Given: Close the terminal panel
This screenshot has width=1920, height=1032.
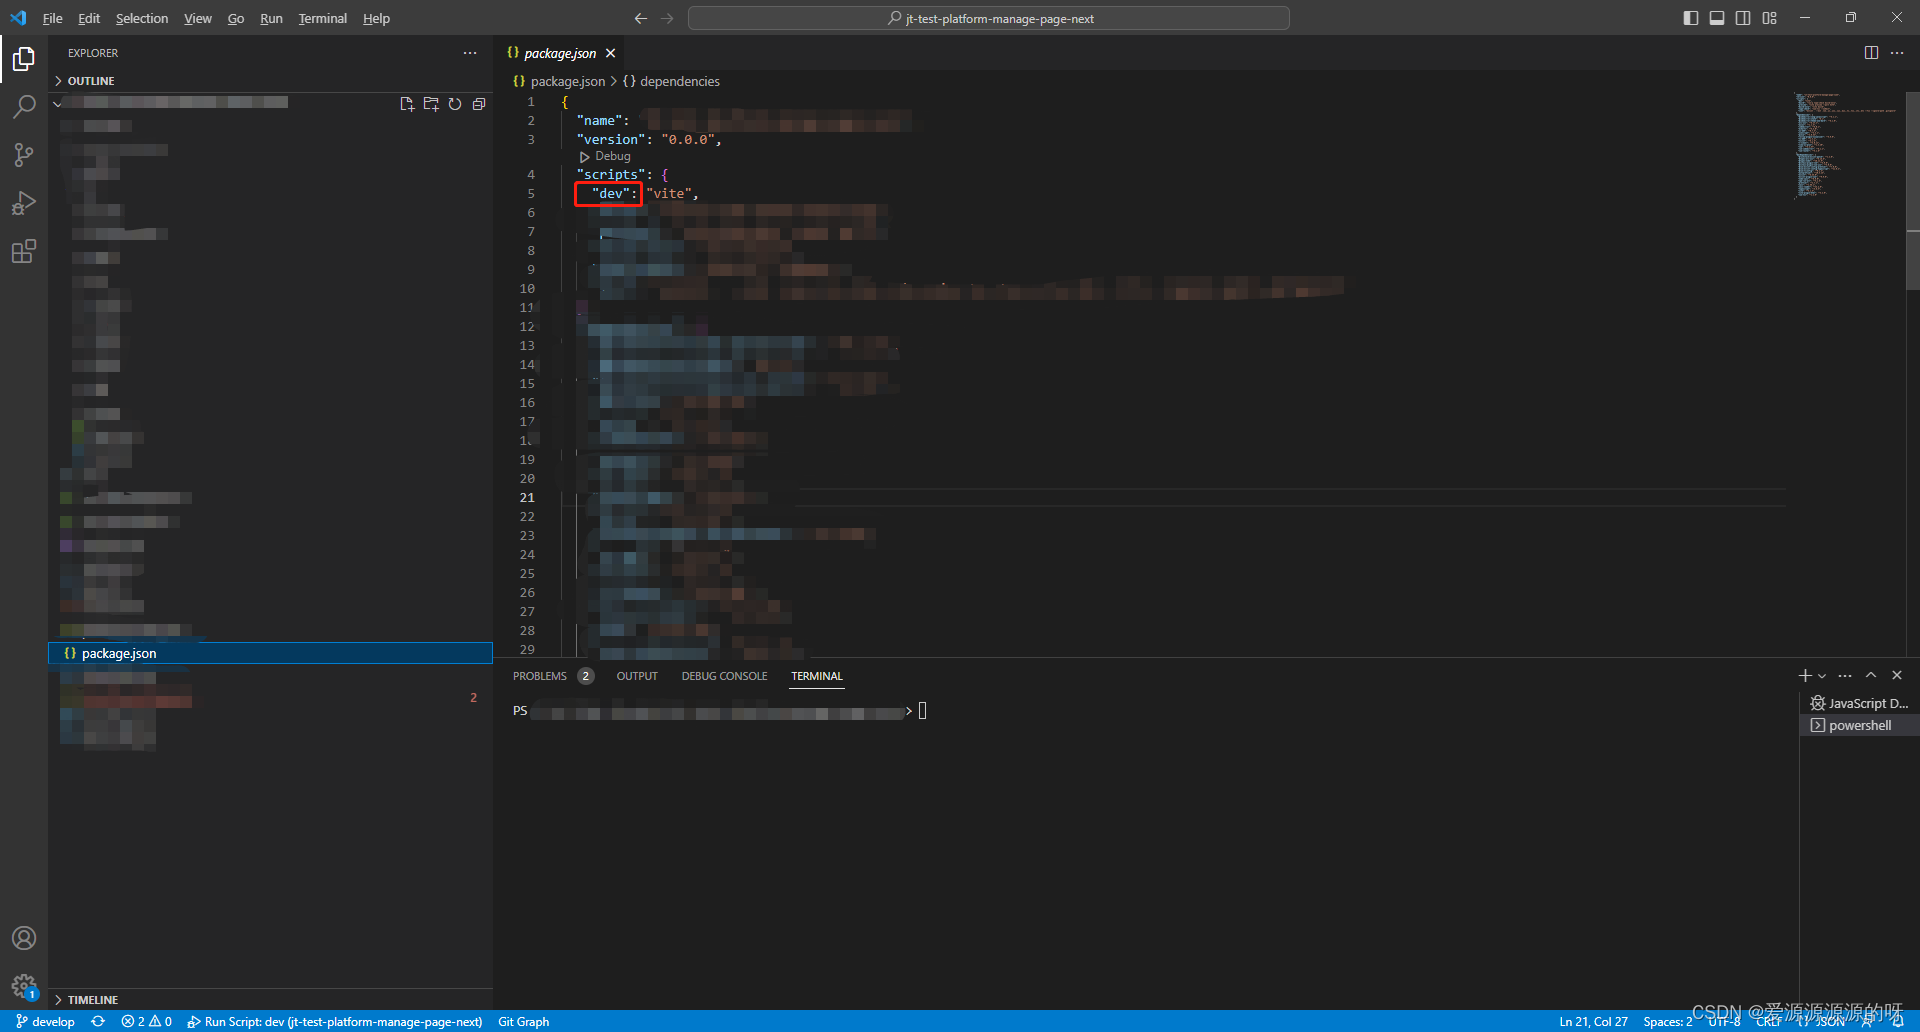Looking at the screenshot, I should (1897, 676).
